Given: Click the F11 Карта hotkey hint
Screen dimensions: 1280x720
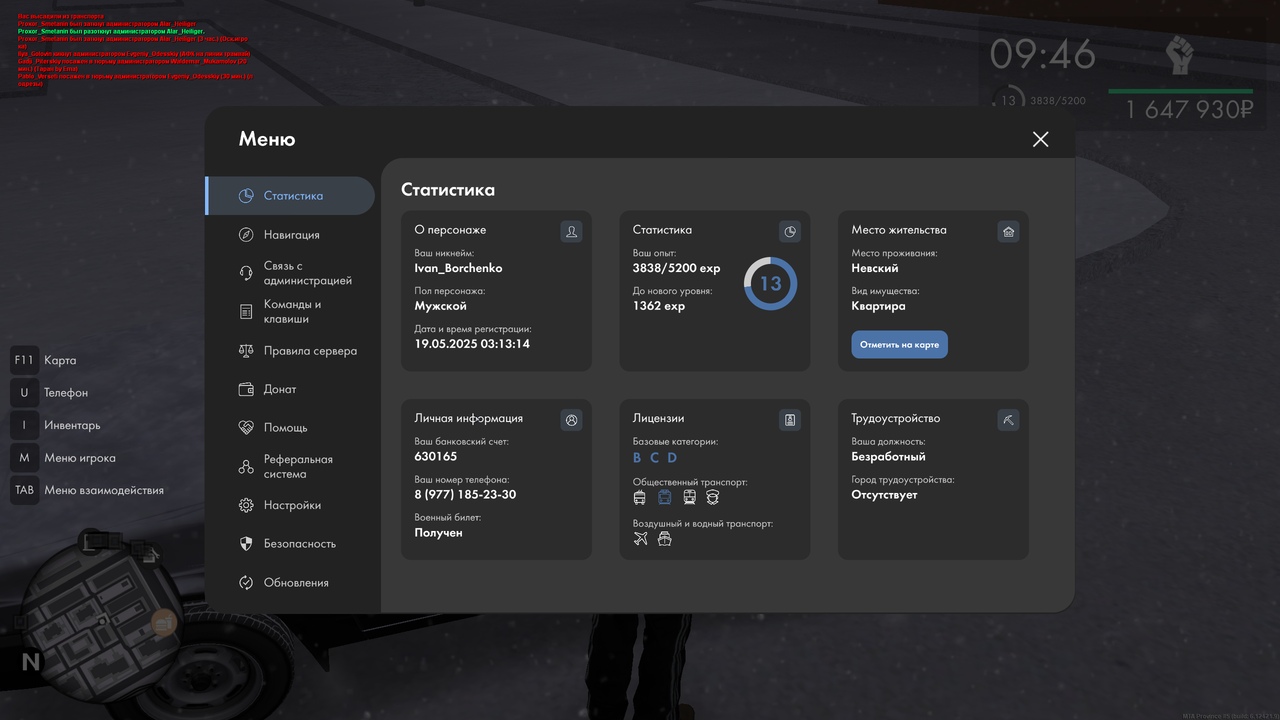Looking at the screenshot, I should pos(44,360).
